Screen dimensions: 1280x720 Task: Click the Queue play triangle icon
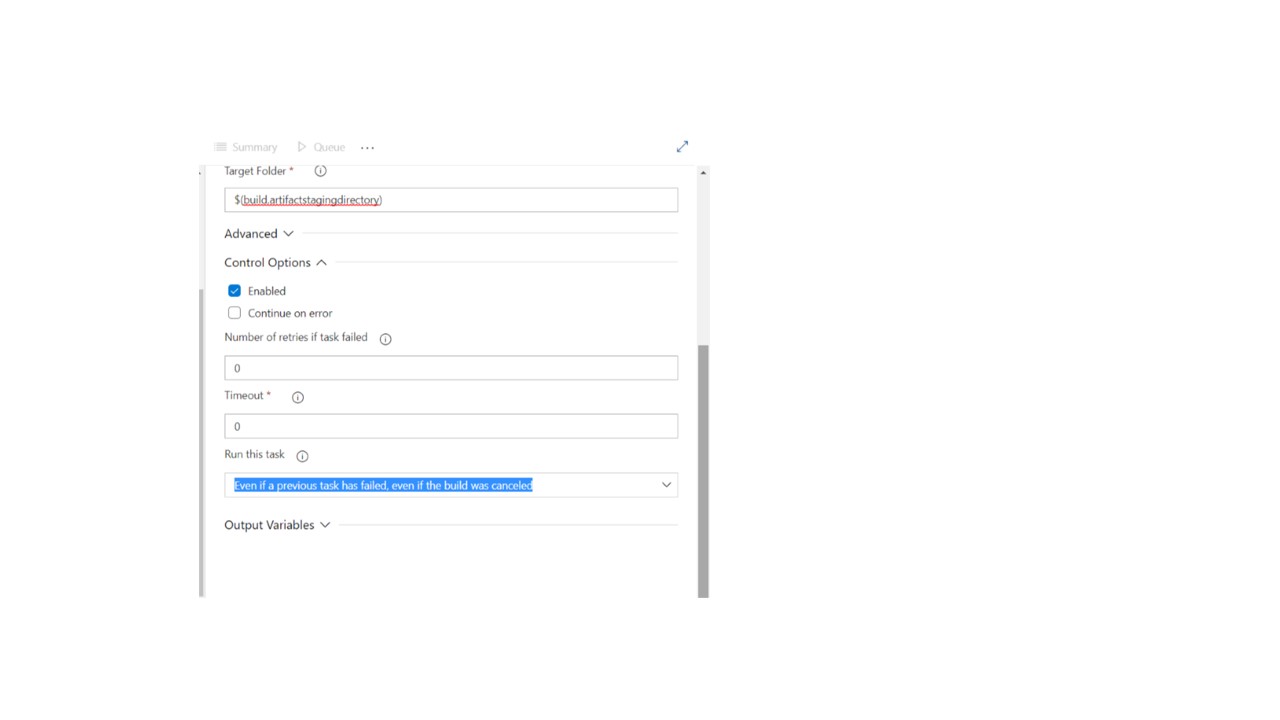click(302, 147)
